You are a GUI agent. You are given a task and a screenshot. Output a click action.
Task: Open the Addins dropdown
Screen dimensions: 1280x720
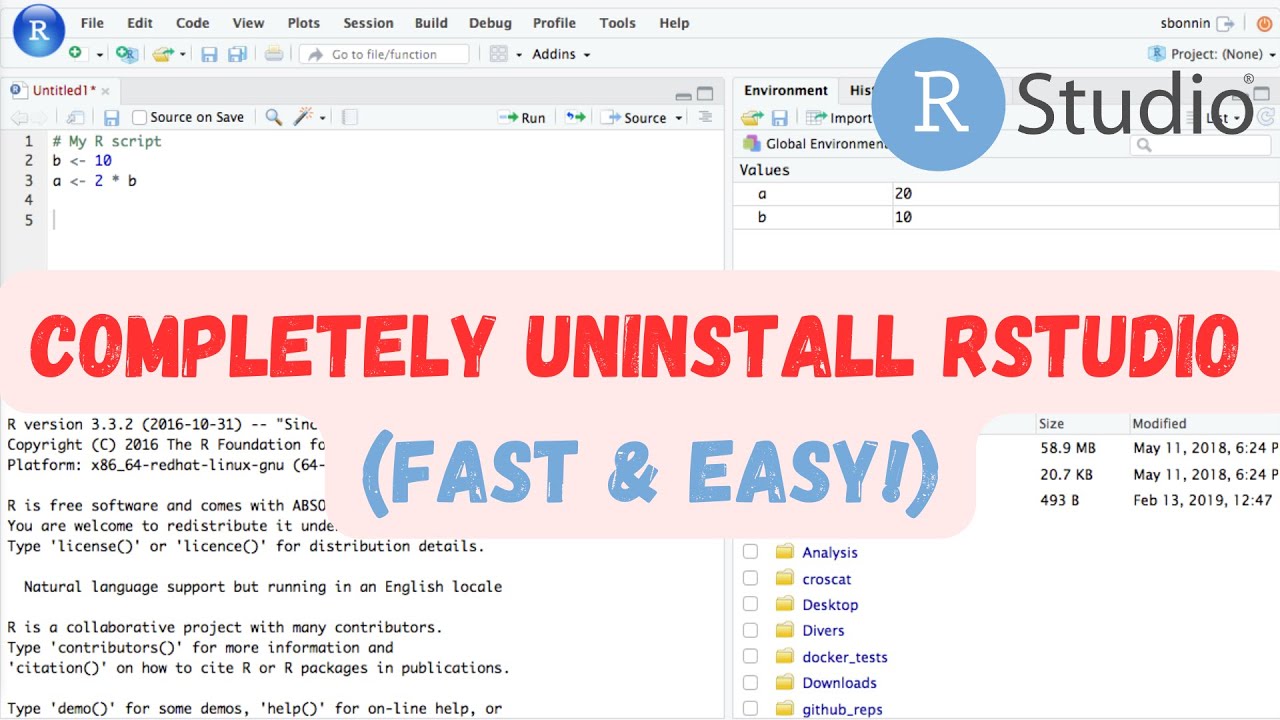(561, 54)
